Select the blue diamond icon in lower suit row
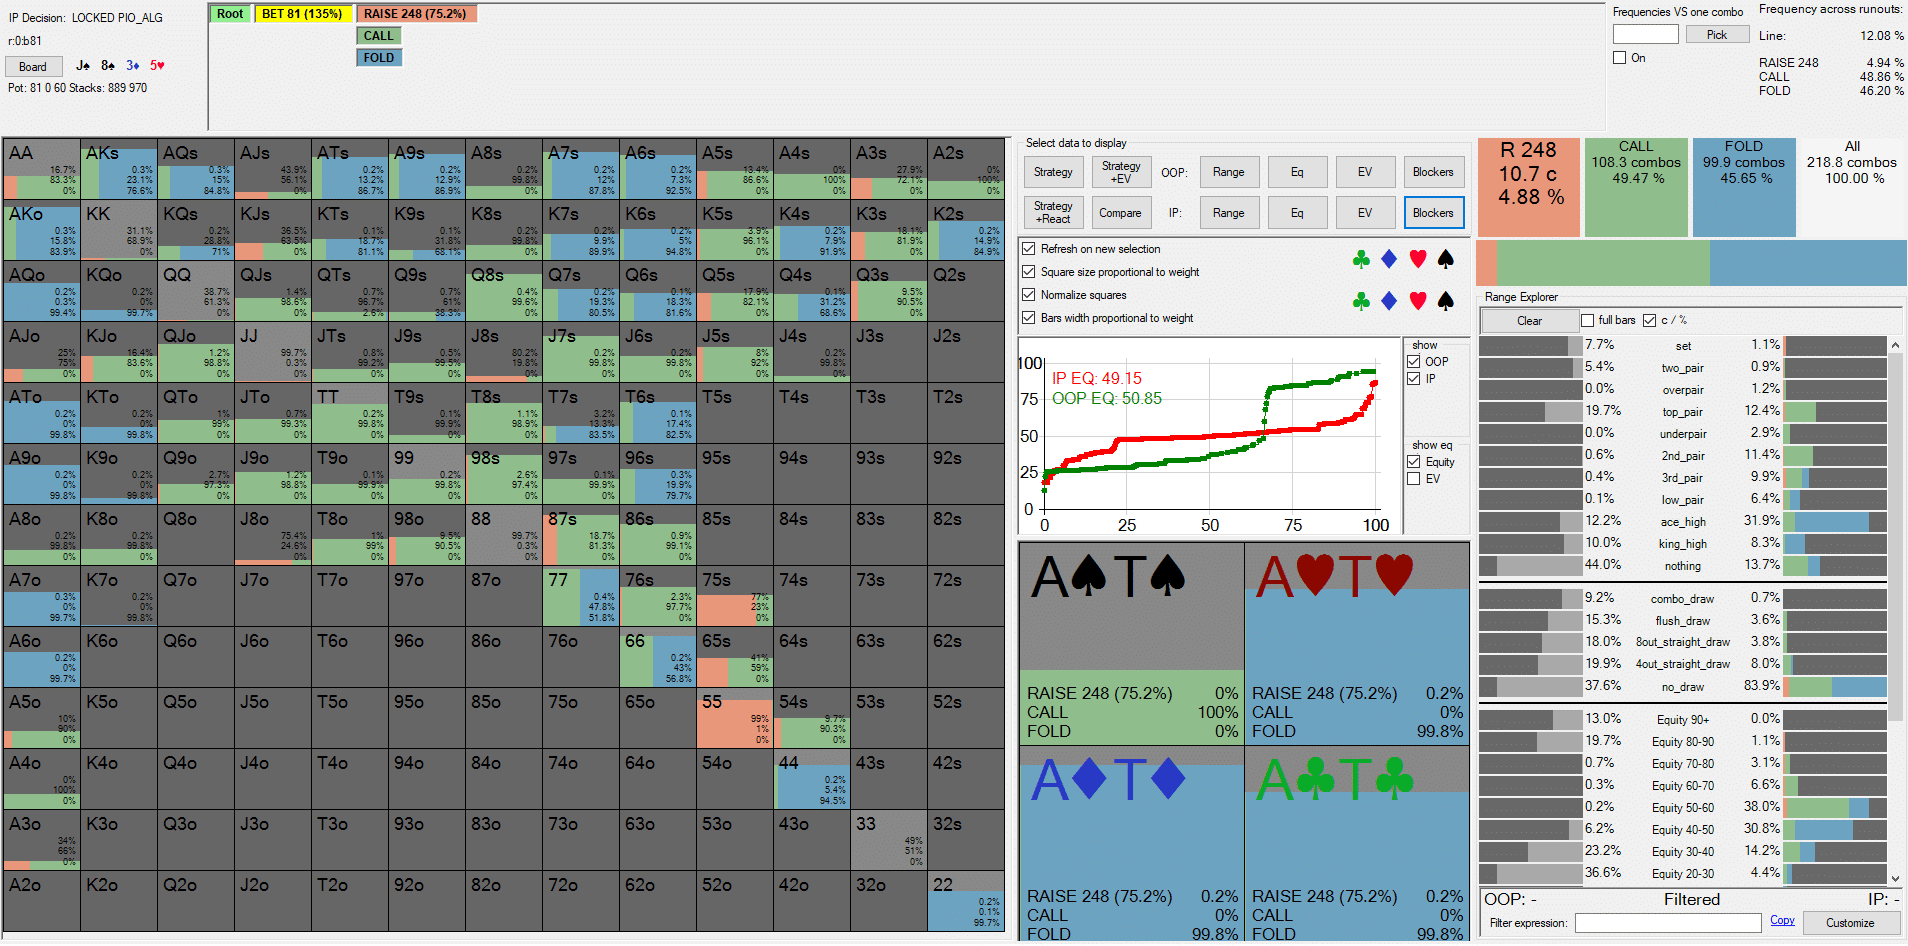 pyautogui.click(x=1389, y=301)
